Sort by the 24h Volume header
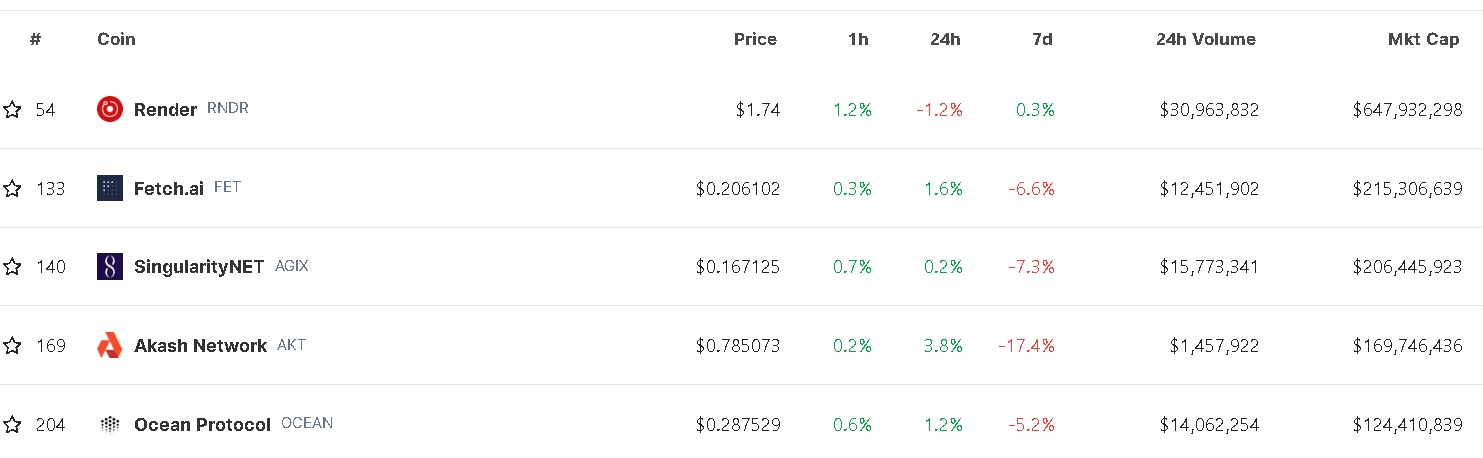Image resolution: width=1483 pixels, height=458 pixels. pos(1206,39)
